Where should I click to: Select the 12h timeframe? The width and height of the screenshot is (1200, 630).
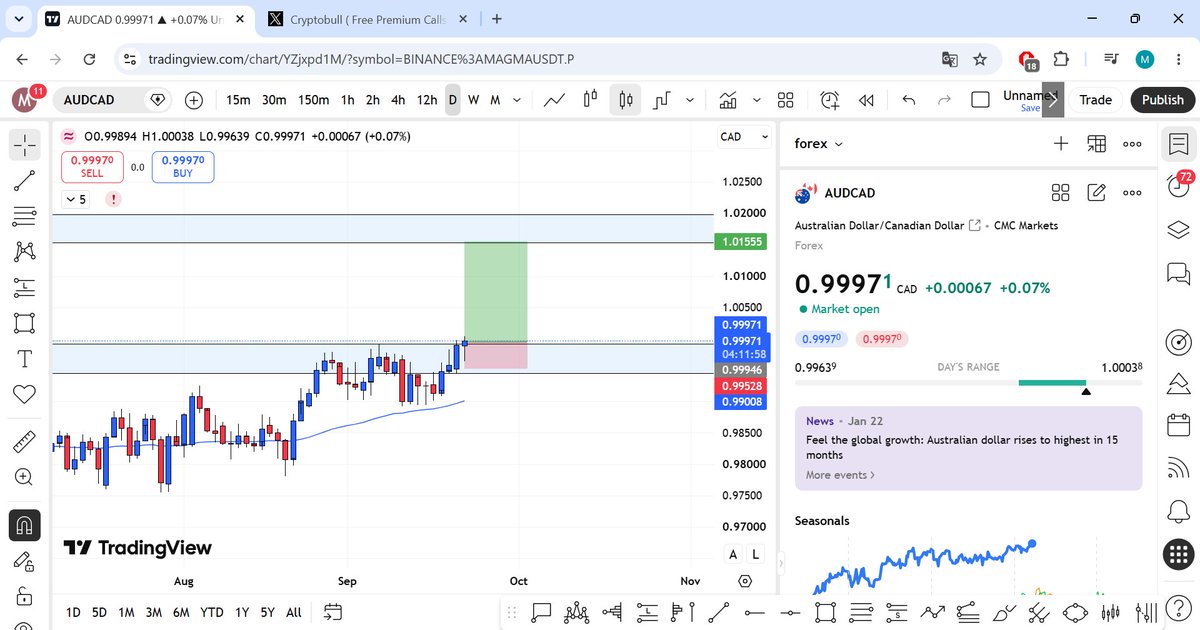[427, 100]
